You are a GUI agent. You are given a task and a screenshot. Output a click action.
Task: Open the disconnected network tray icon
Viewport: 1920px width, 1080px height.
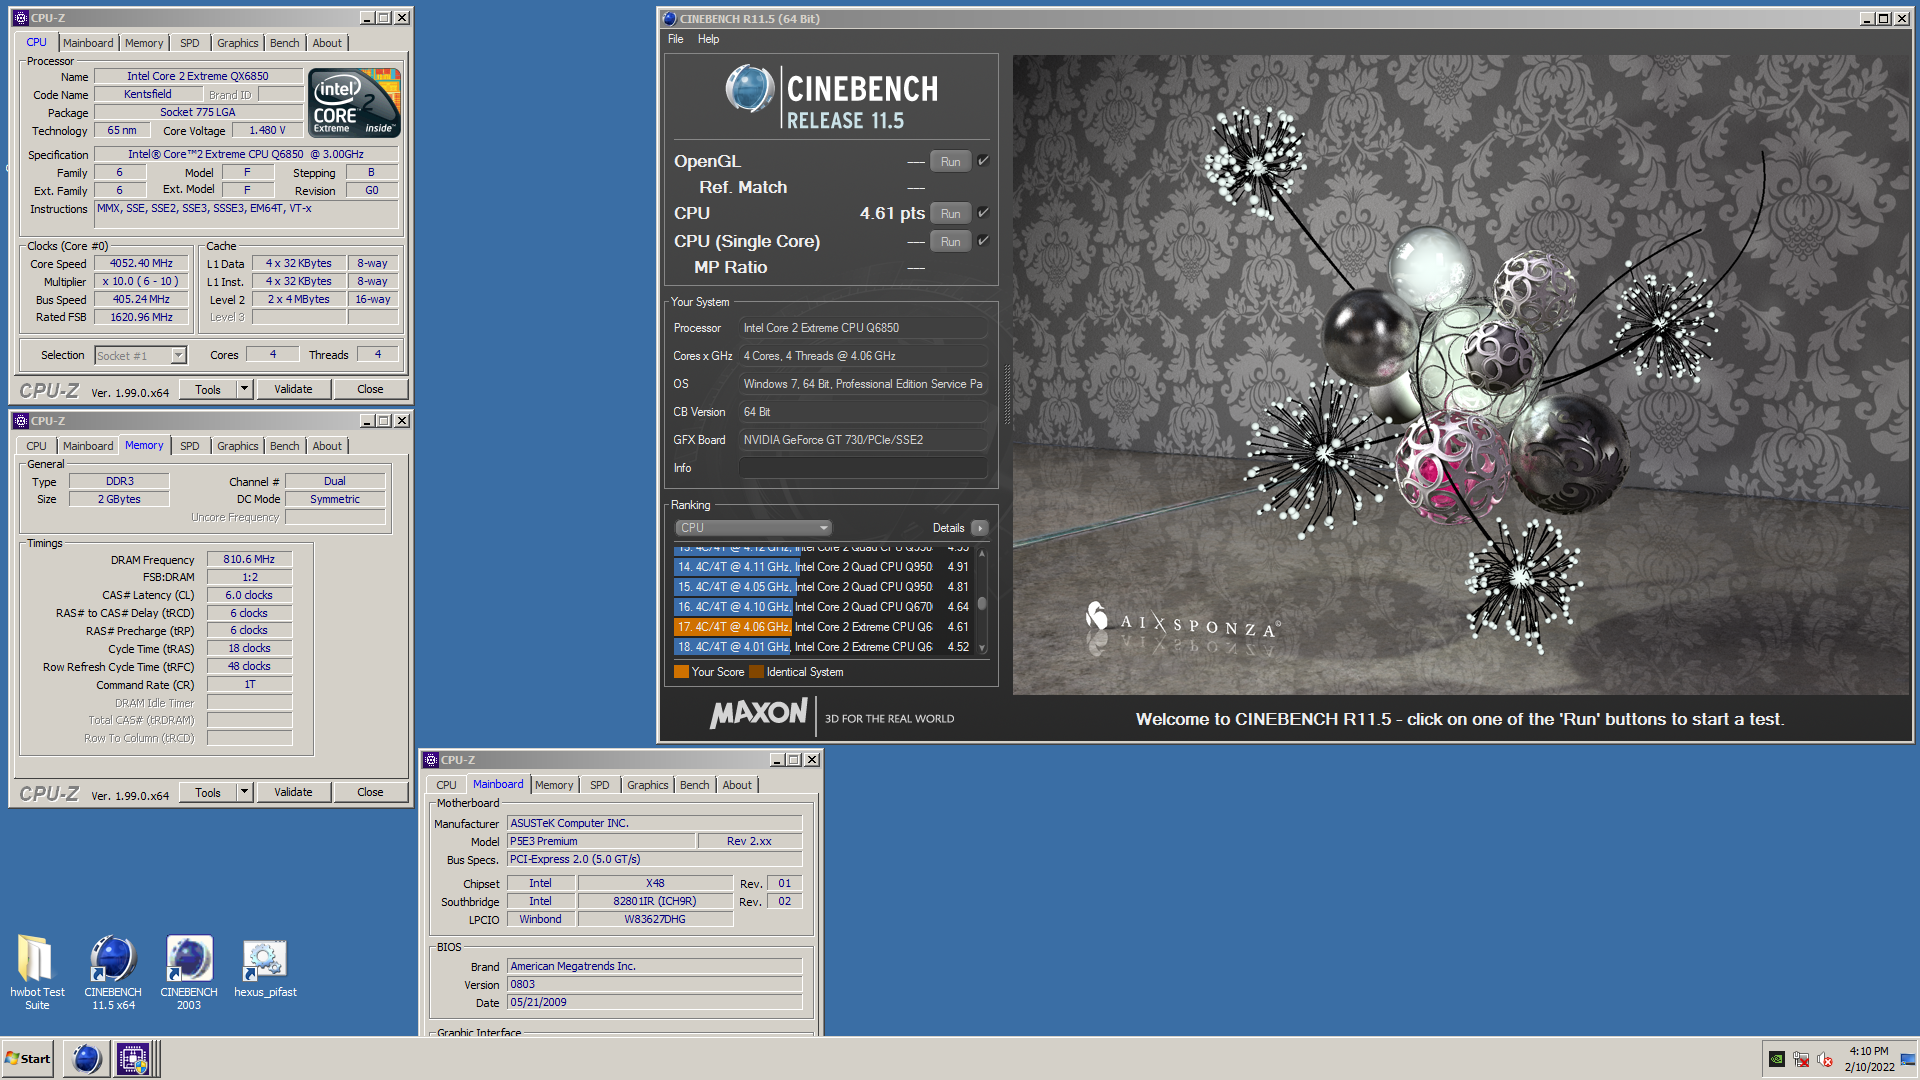(1801, 1059)
